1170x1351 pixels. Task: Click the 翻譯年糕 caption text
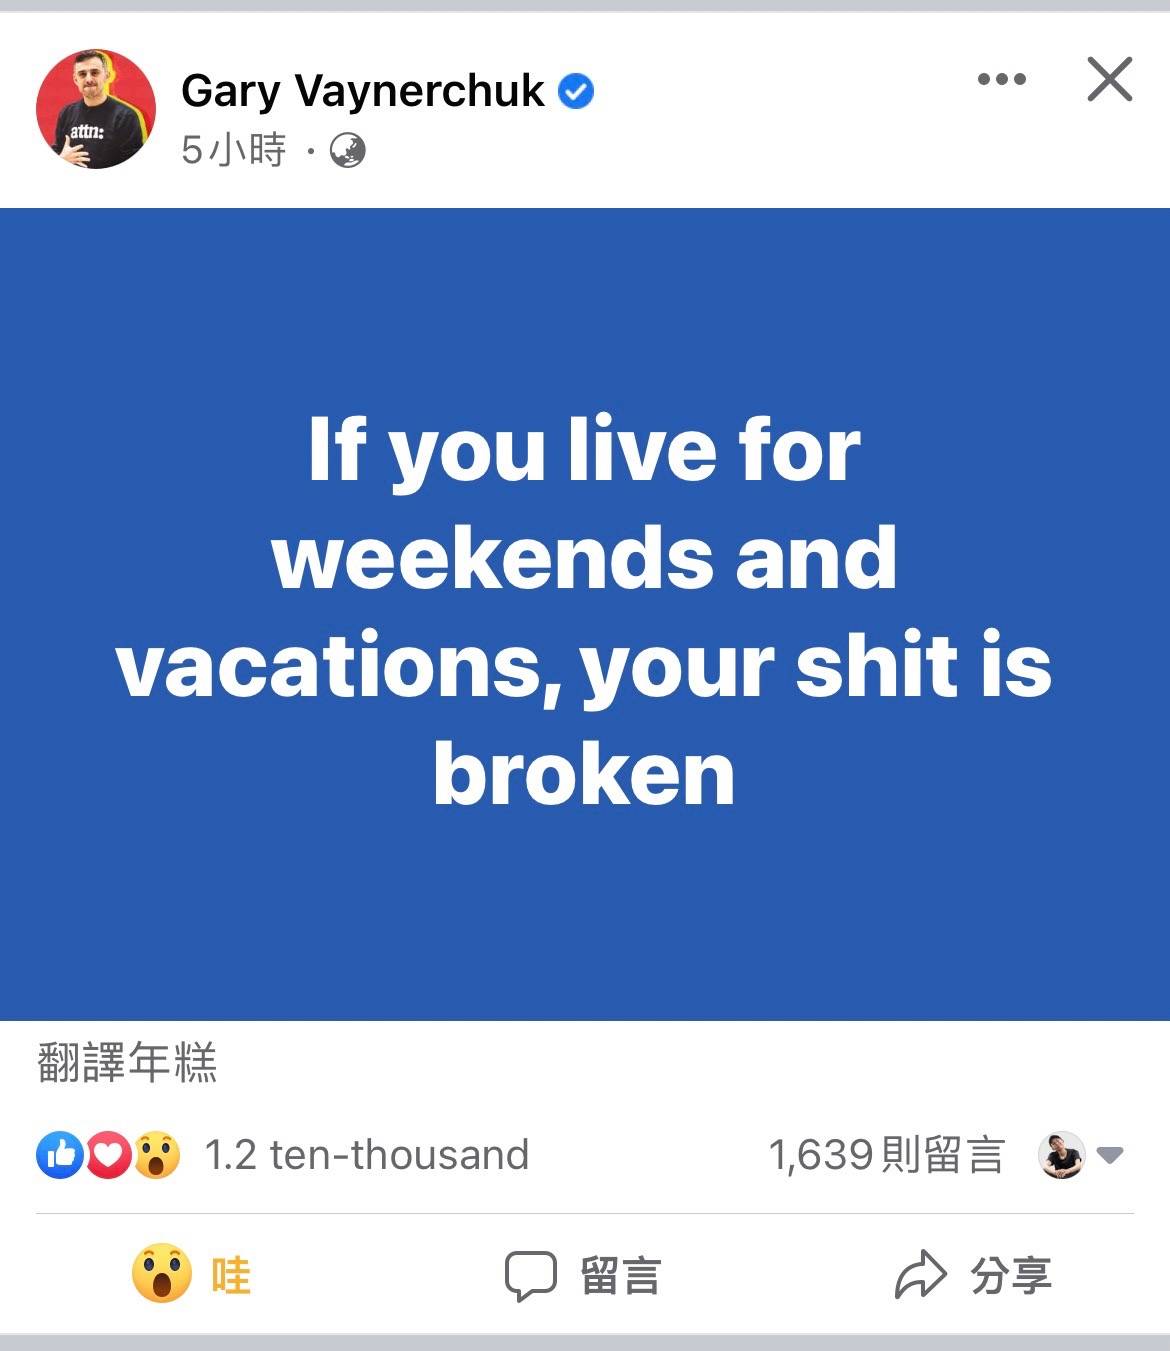[127, 1063]
